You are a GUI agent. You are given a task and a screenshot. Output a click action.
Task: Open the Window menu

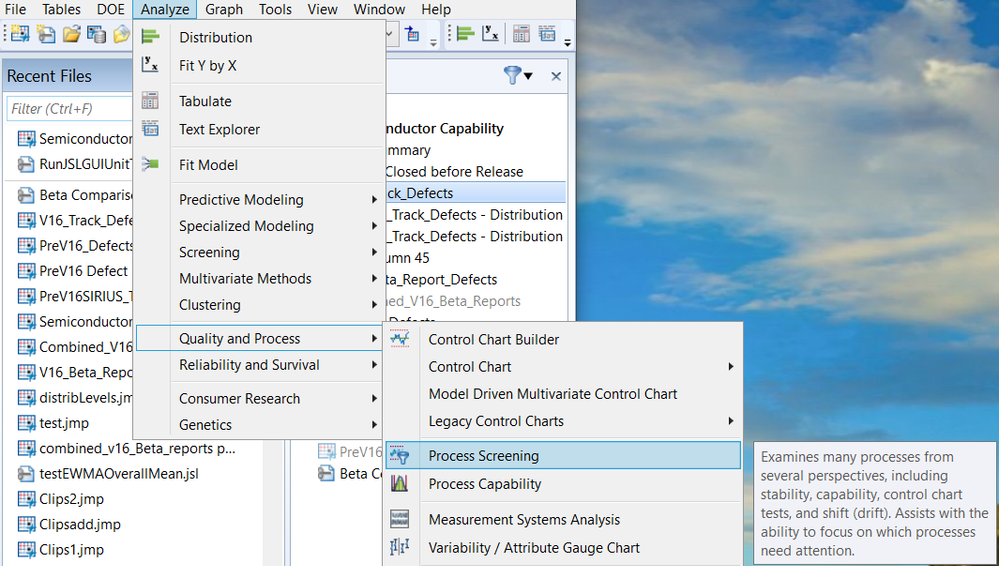pos(379,10)
